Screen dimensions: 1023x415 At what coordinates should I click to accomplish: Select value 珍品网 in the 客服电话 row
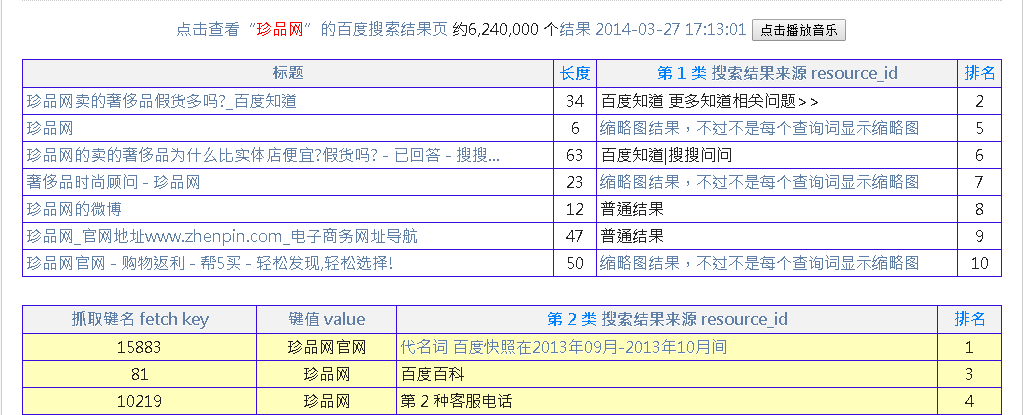(327, 401)
